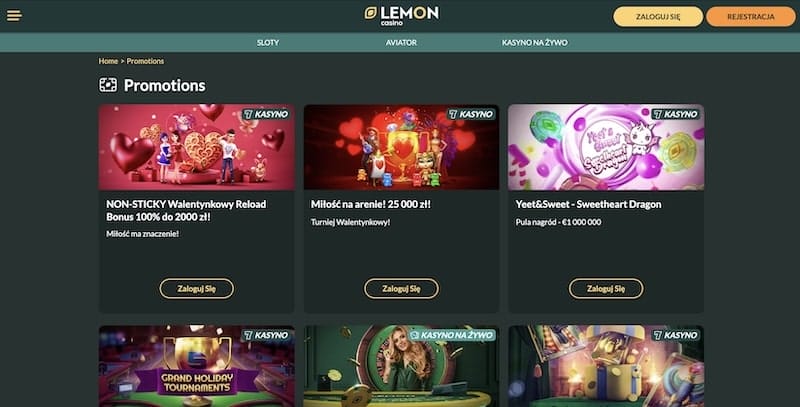Follow the Home breadcrumb link
The image size is (800, 407).
[x=108, y=61]
